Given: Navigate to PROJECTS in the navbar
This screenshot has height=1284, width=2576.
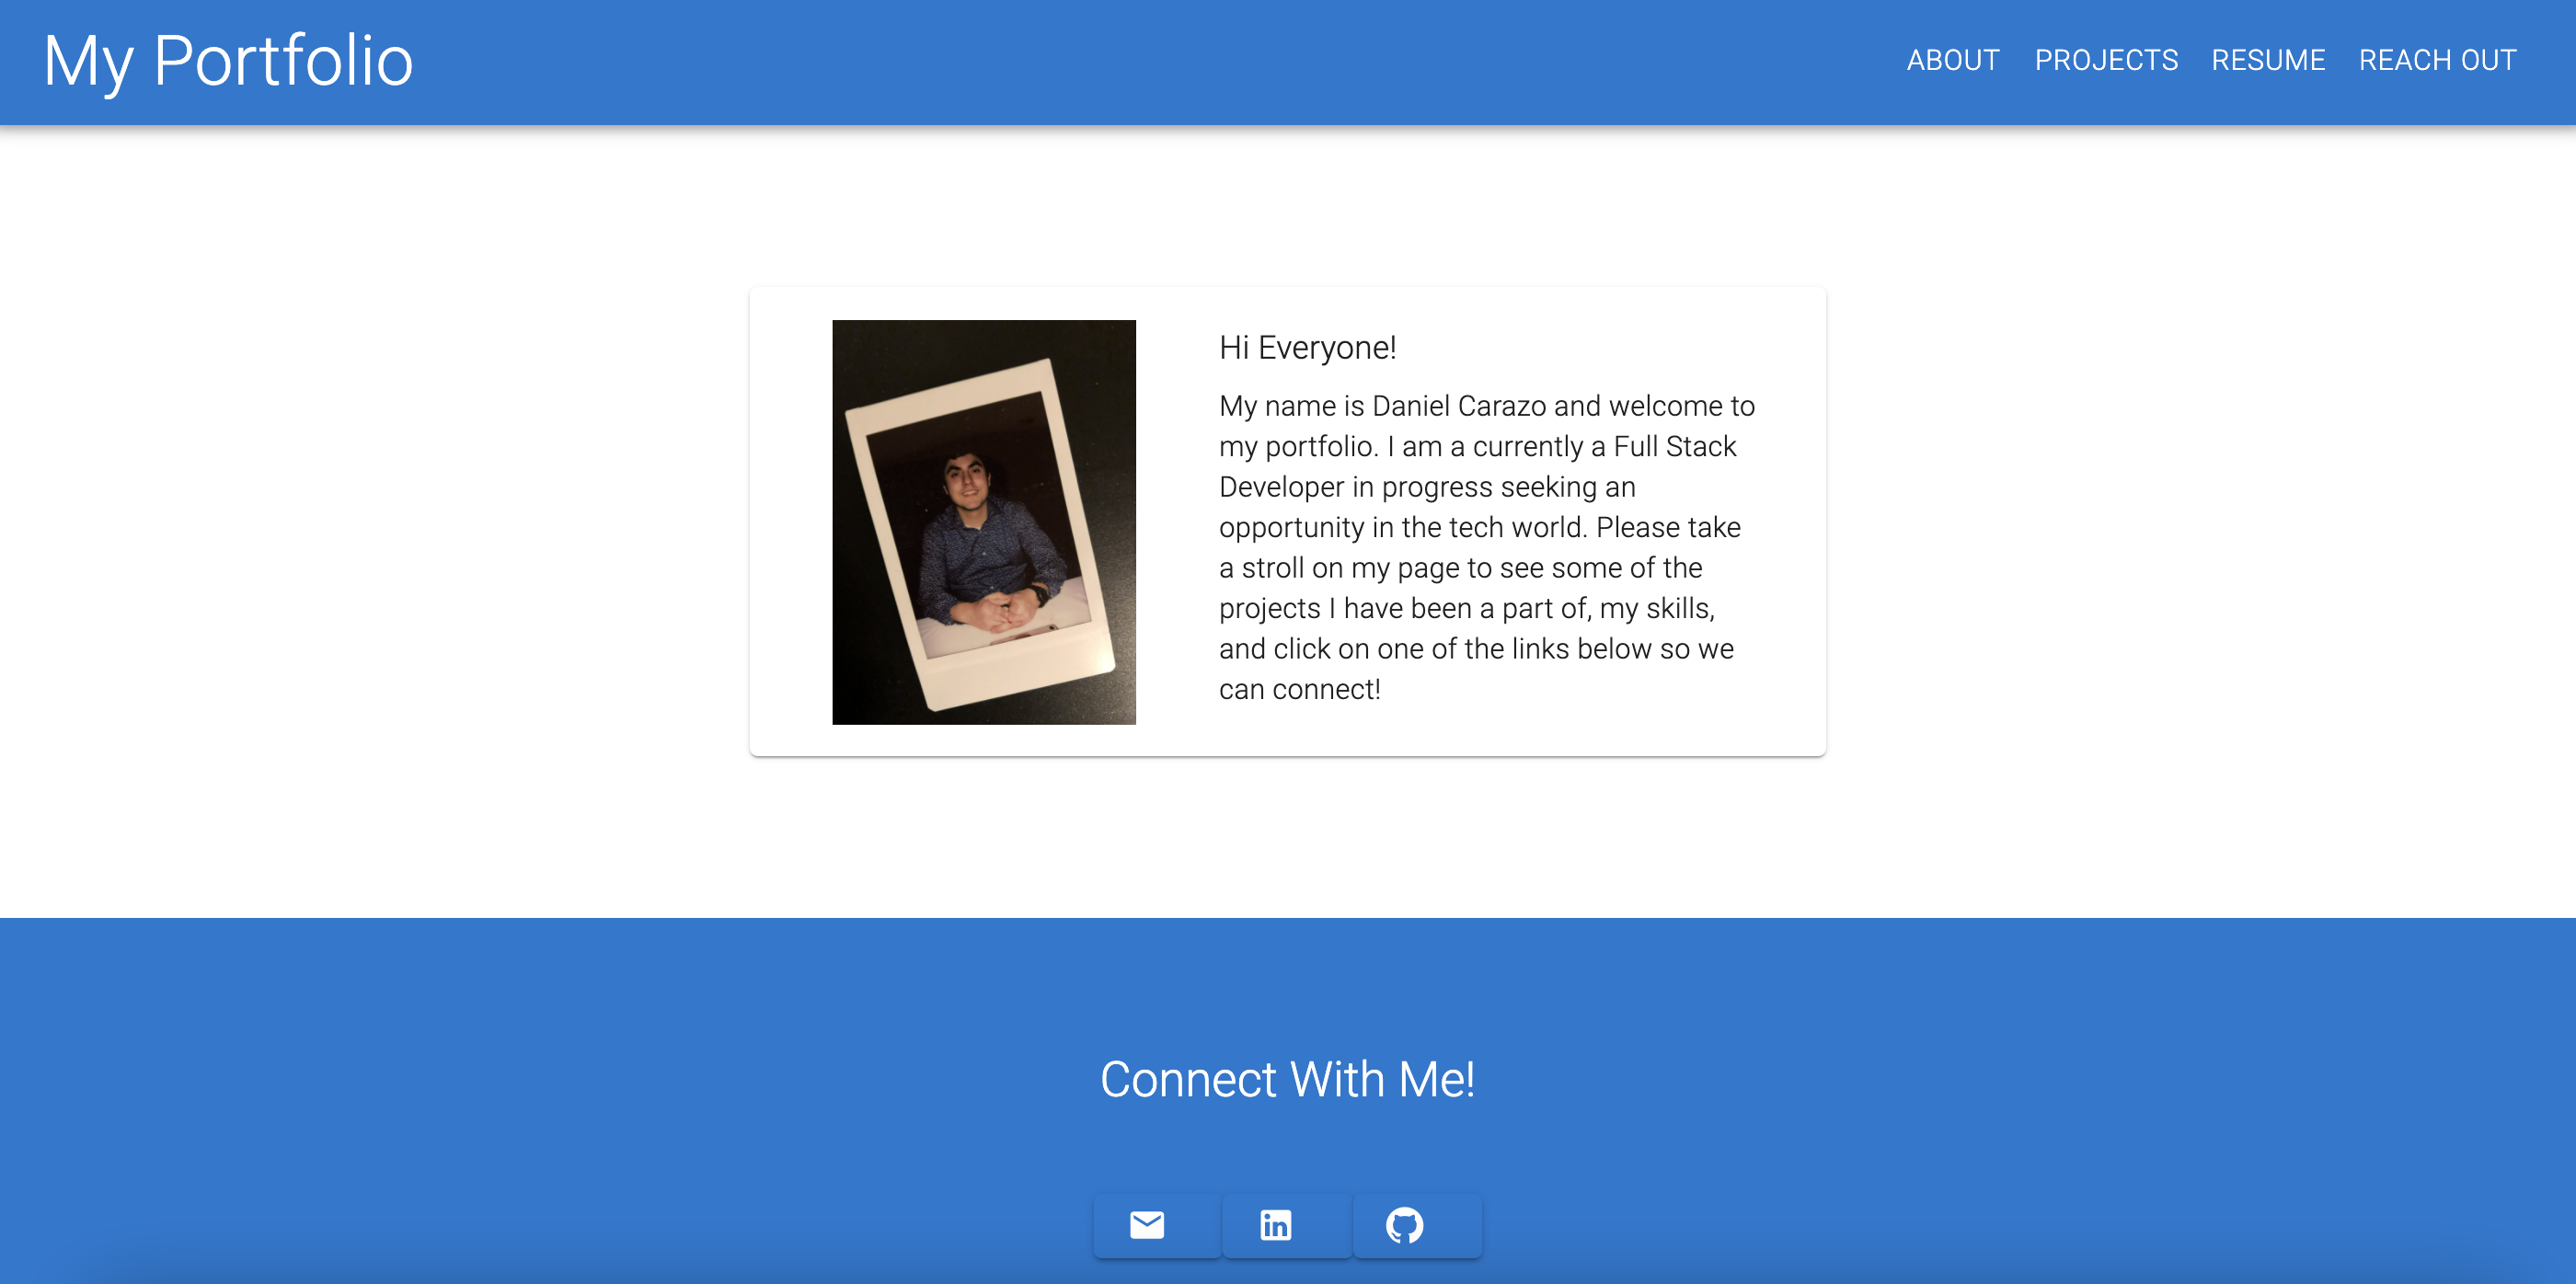Looking at the screenshot, I should tap(2106, 60).
